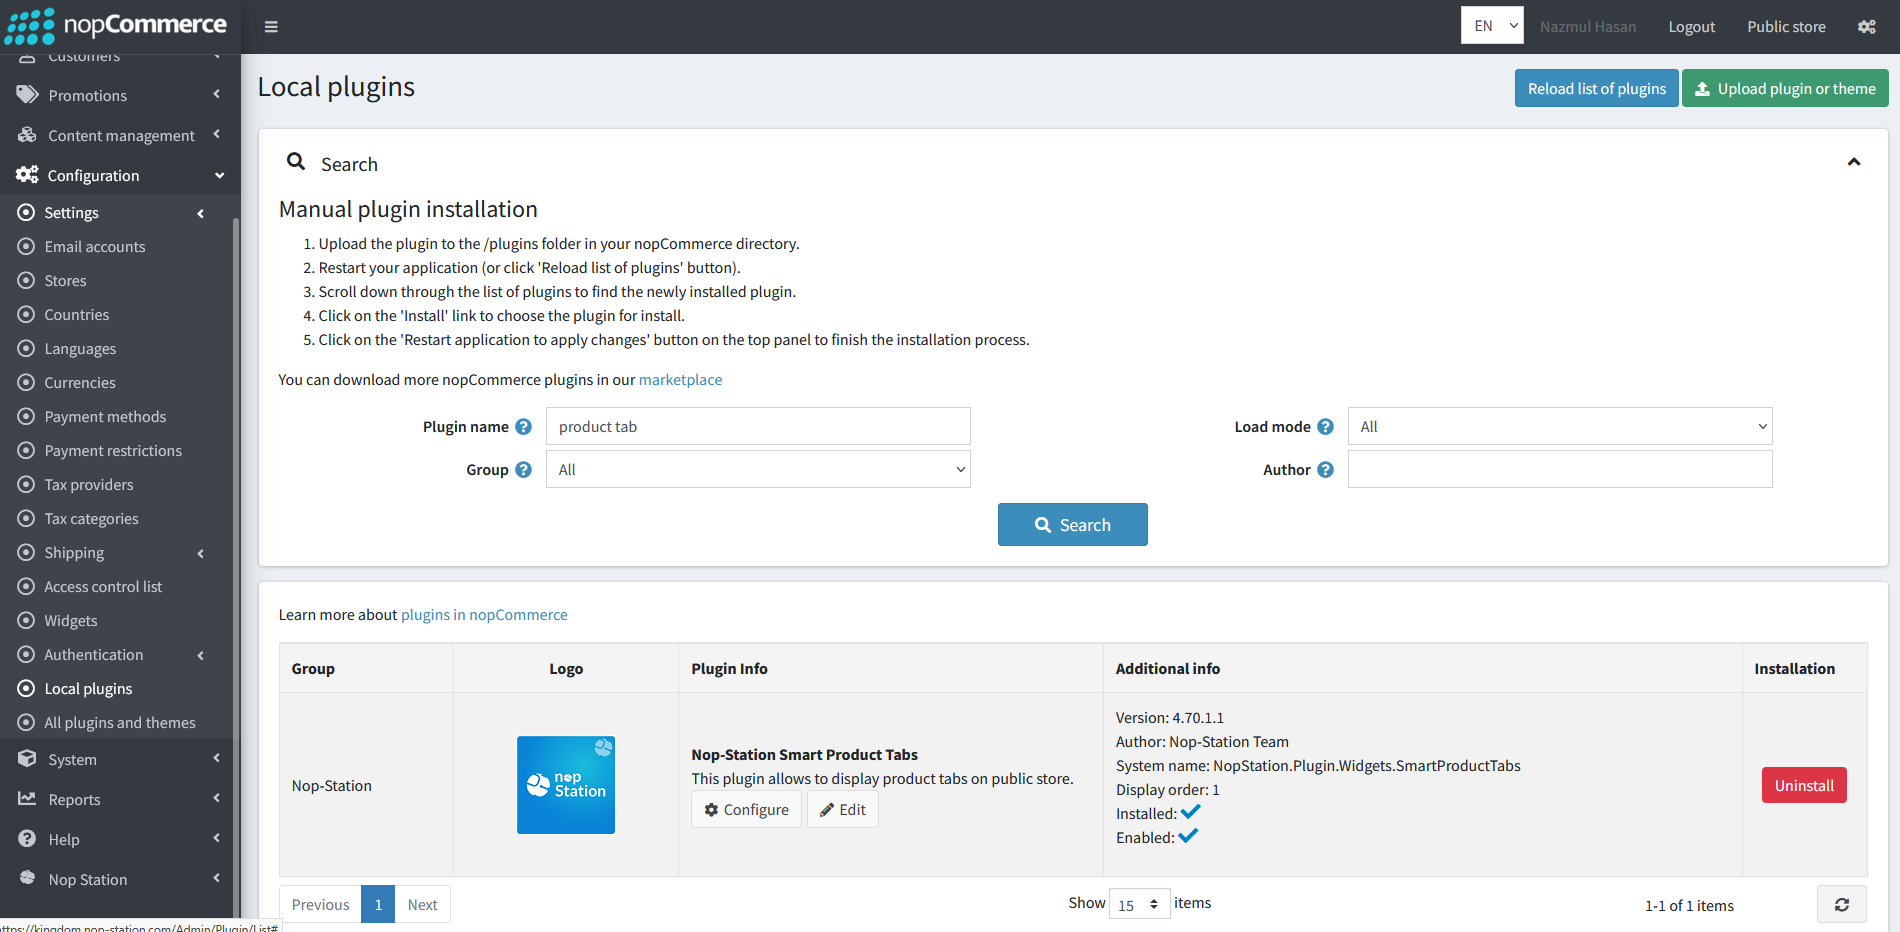Open the marketplace link
The height and width of the screenshot is (932, 1900).
(x=680, y=380)
